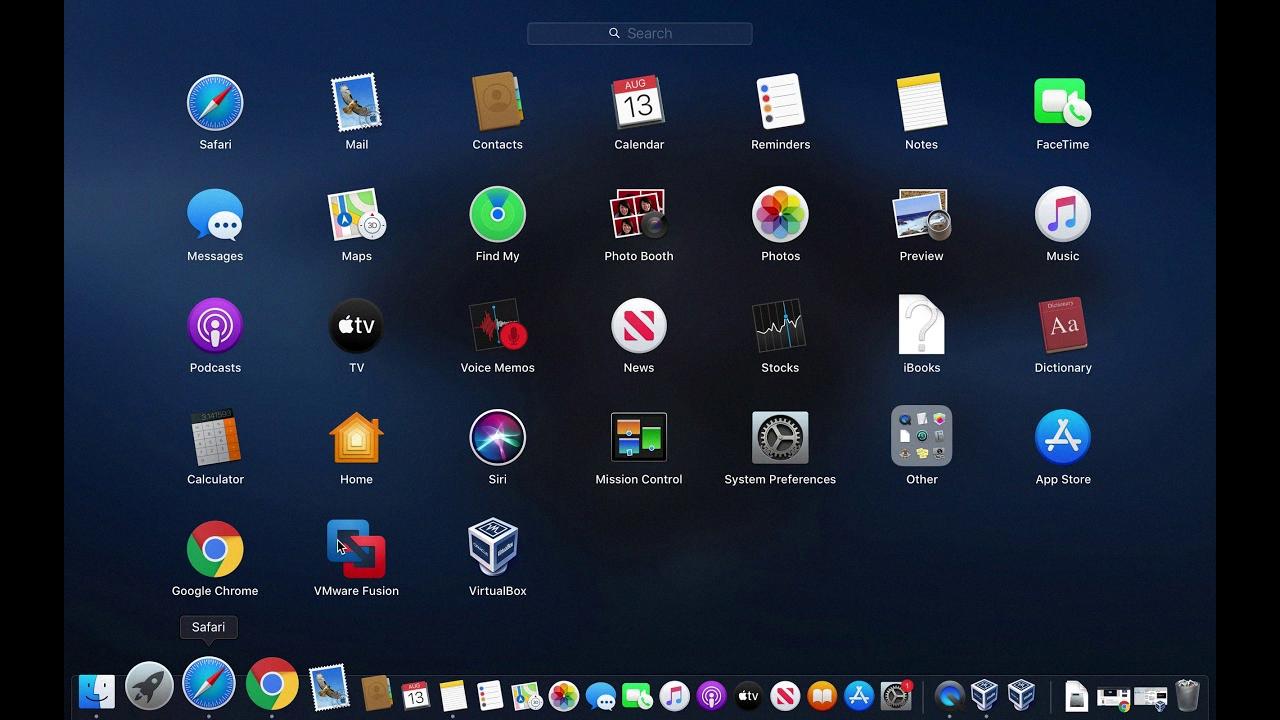Open Music from the Launchpad grid
This screenshot has width=1280, height=720.
point(1062,214)
